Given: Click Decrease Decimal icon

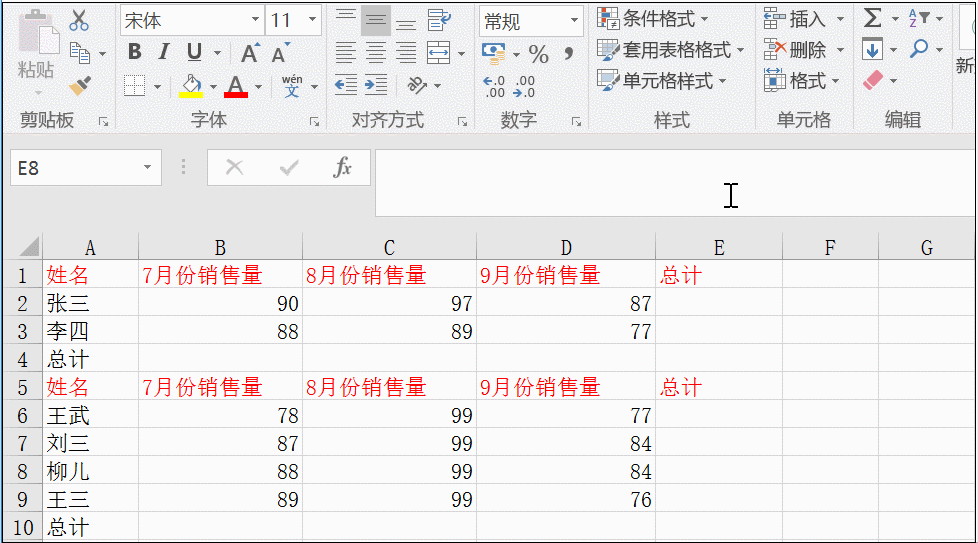Looking at the screenshot, I should [x=524, y=87].
